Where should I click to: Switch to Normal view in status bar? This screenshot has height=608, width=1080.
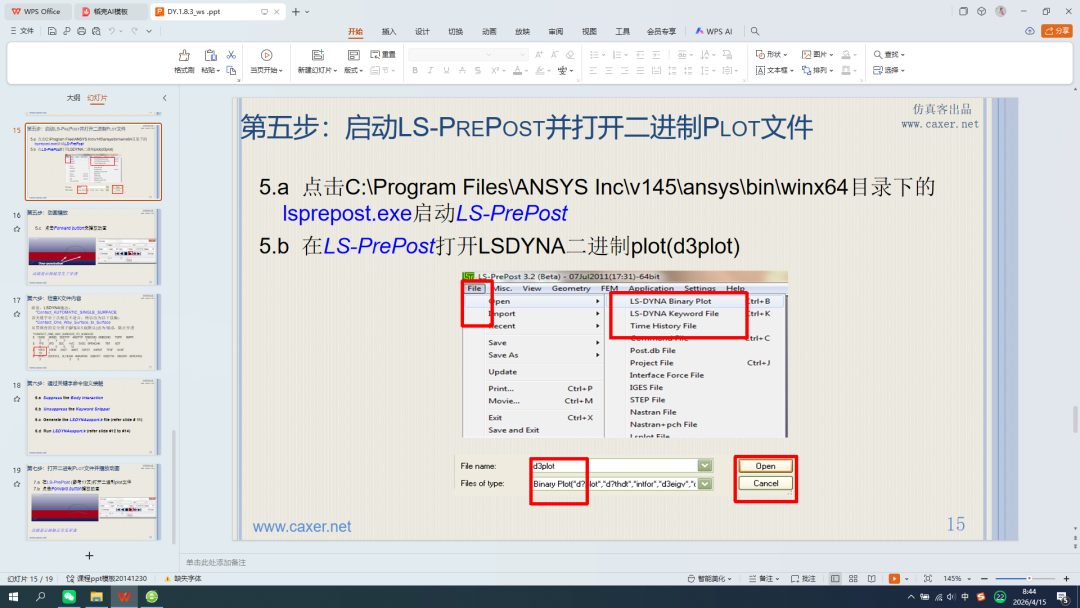[x=835, y=578]
